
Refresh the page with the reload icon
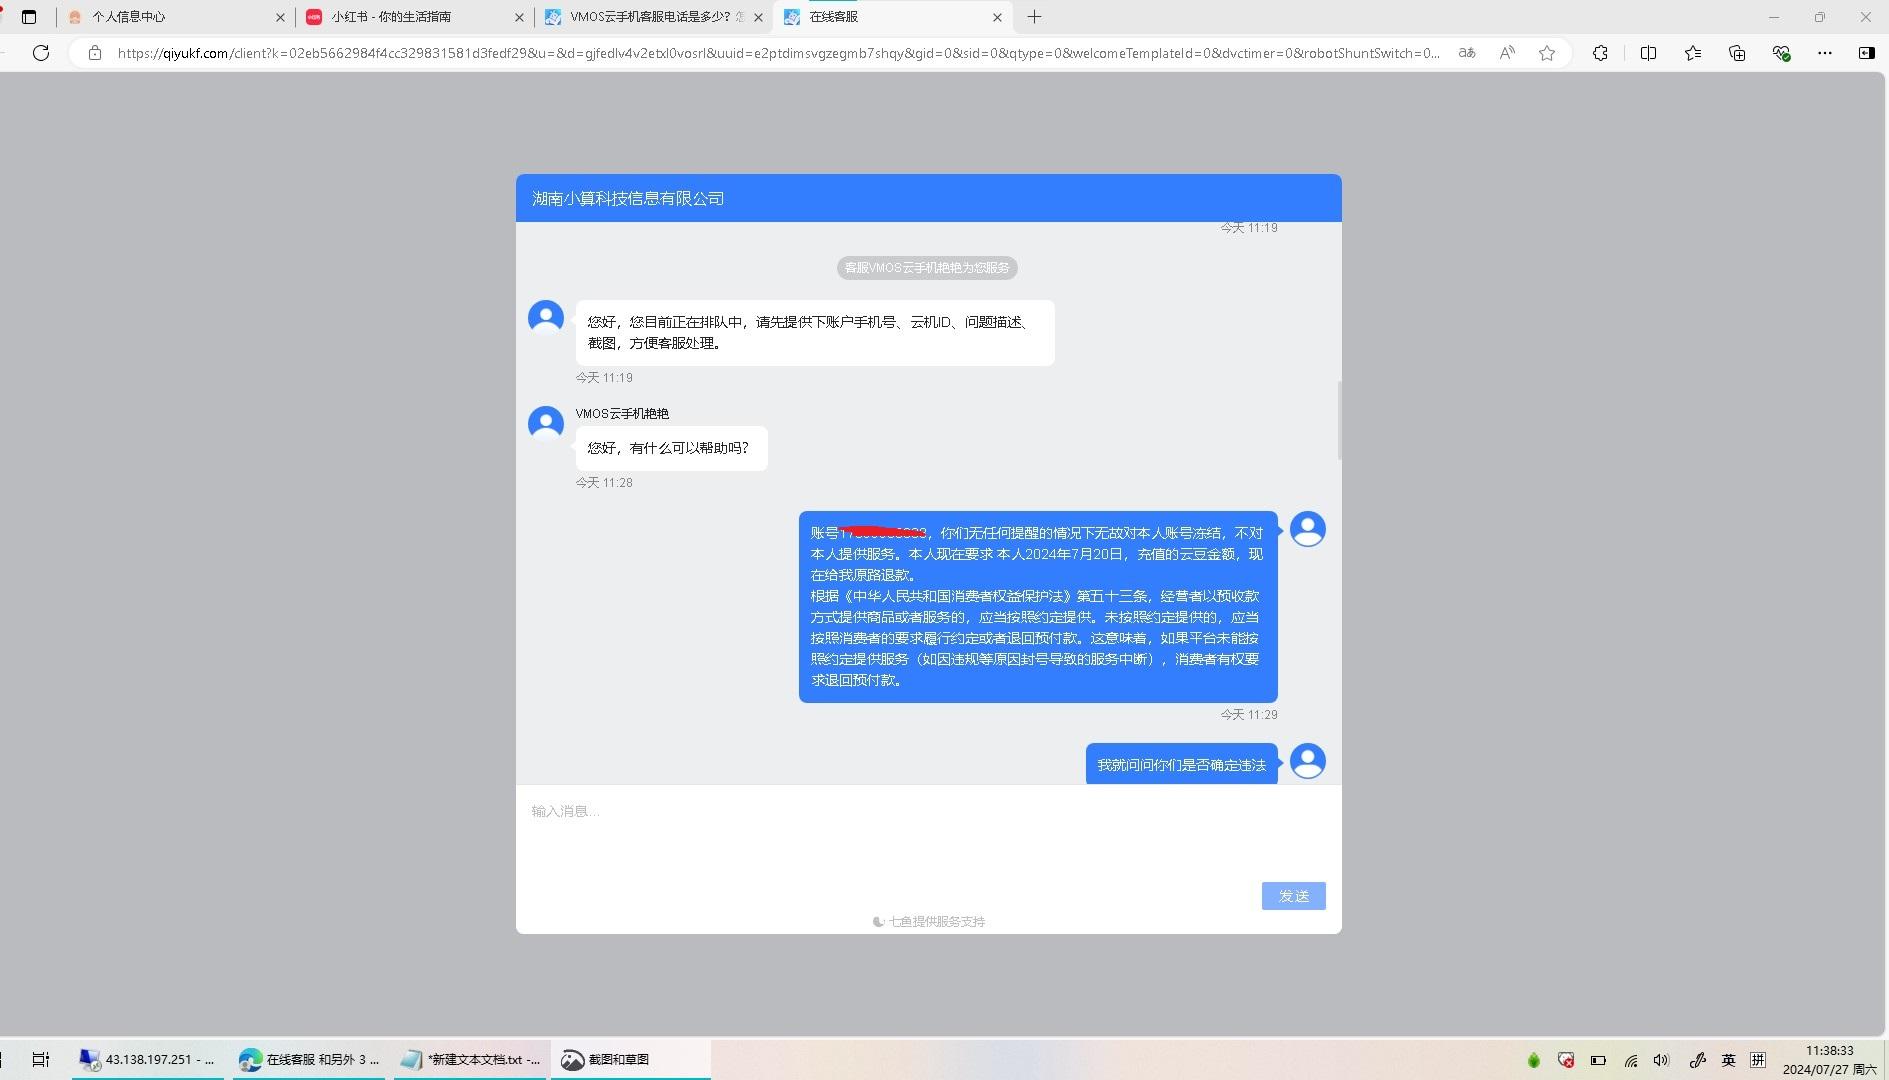(41, 53)
